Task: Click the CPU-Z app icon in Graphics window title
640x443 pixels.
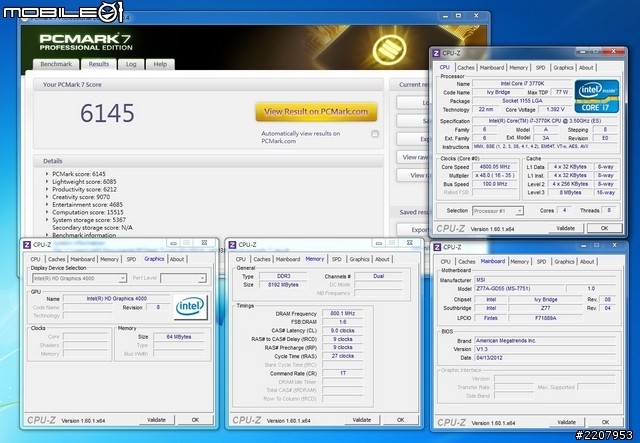Action: 27,245
